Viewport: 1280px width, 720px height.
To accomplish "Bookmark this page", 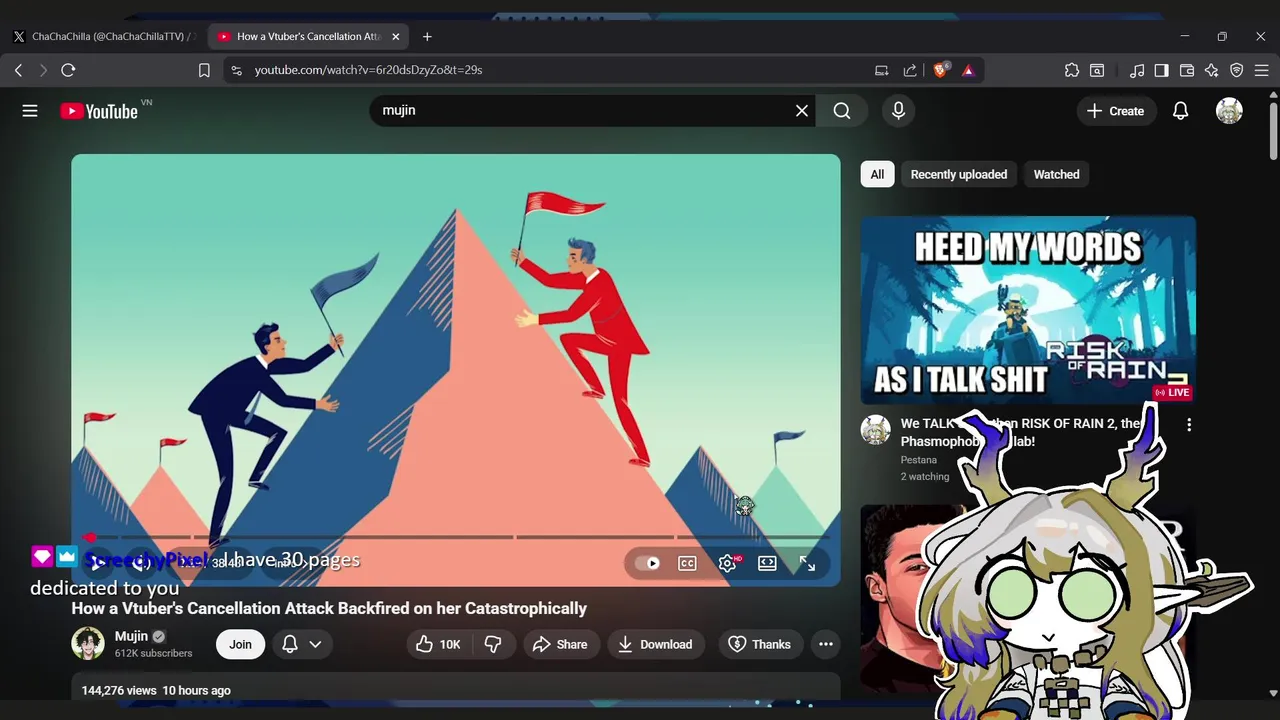I will coord(204,70).
